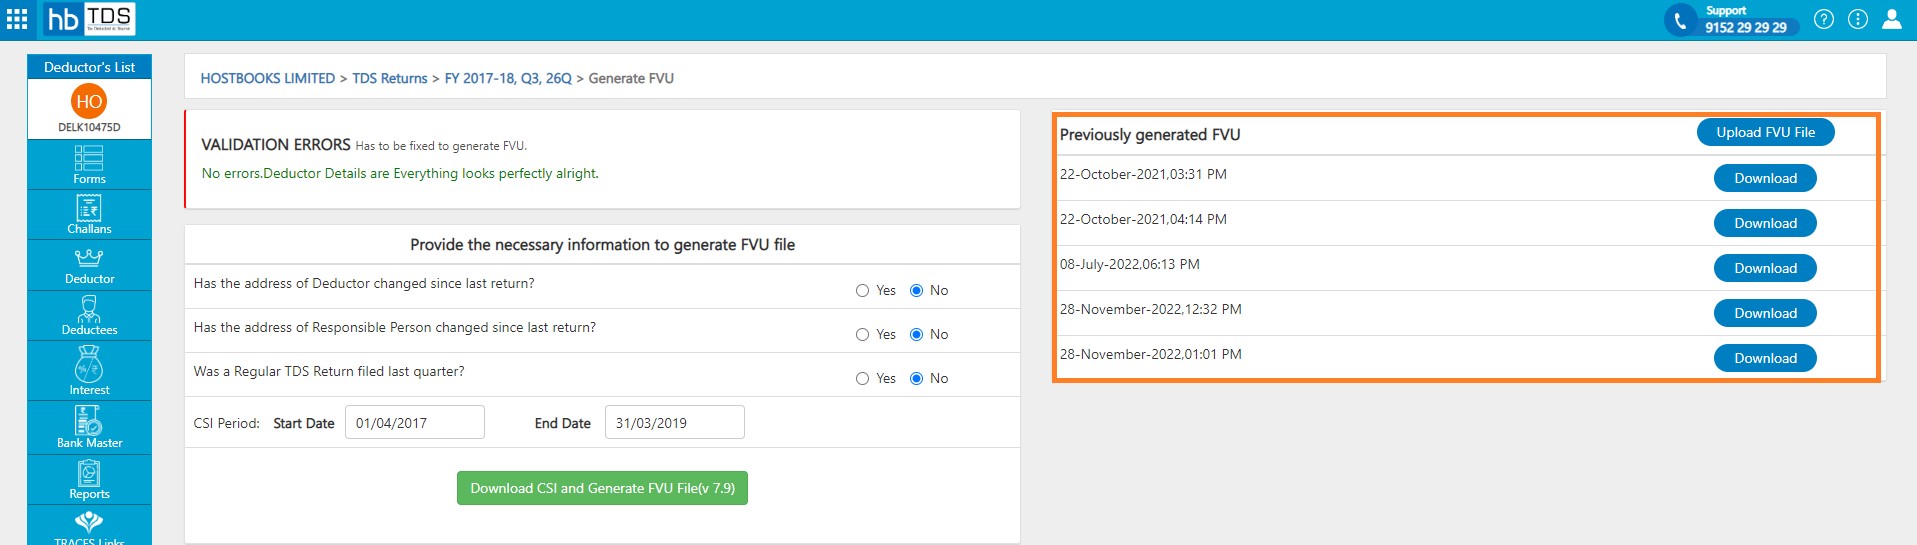Click the Generate FVU breadcrumb text

click(631, 78)
